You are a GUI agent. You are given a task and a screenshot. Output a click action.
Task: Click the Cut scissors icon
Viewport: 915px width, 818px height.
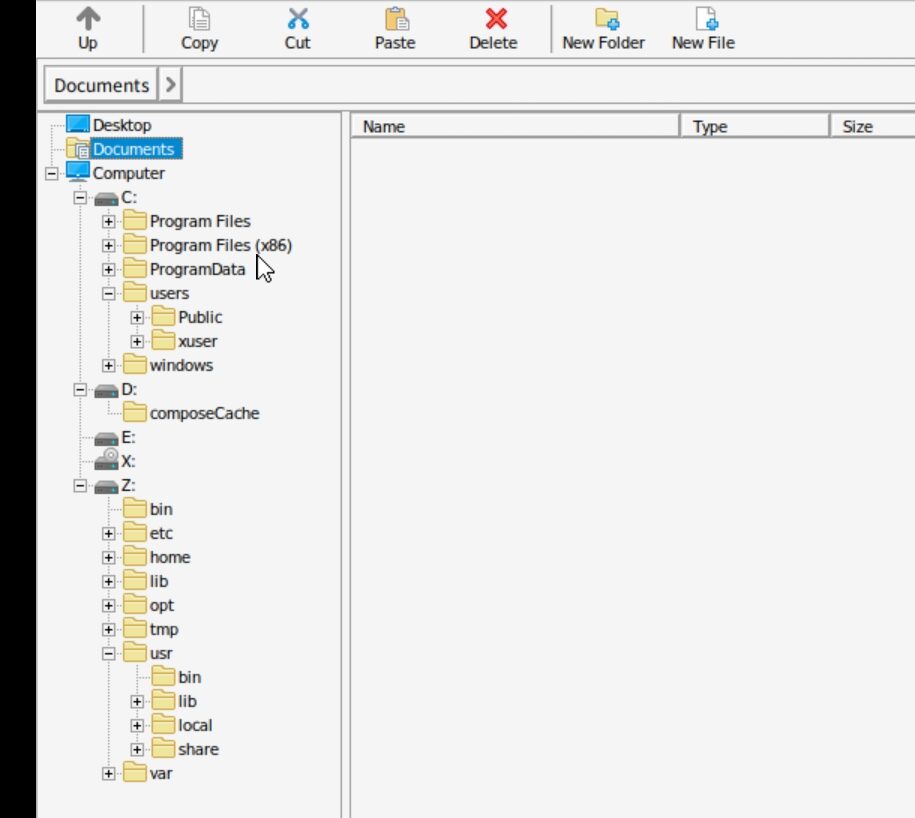tap(297, 19)
